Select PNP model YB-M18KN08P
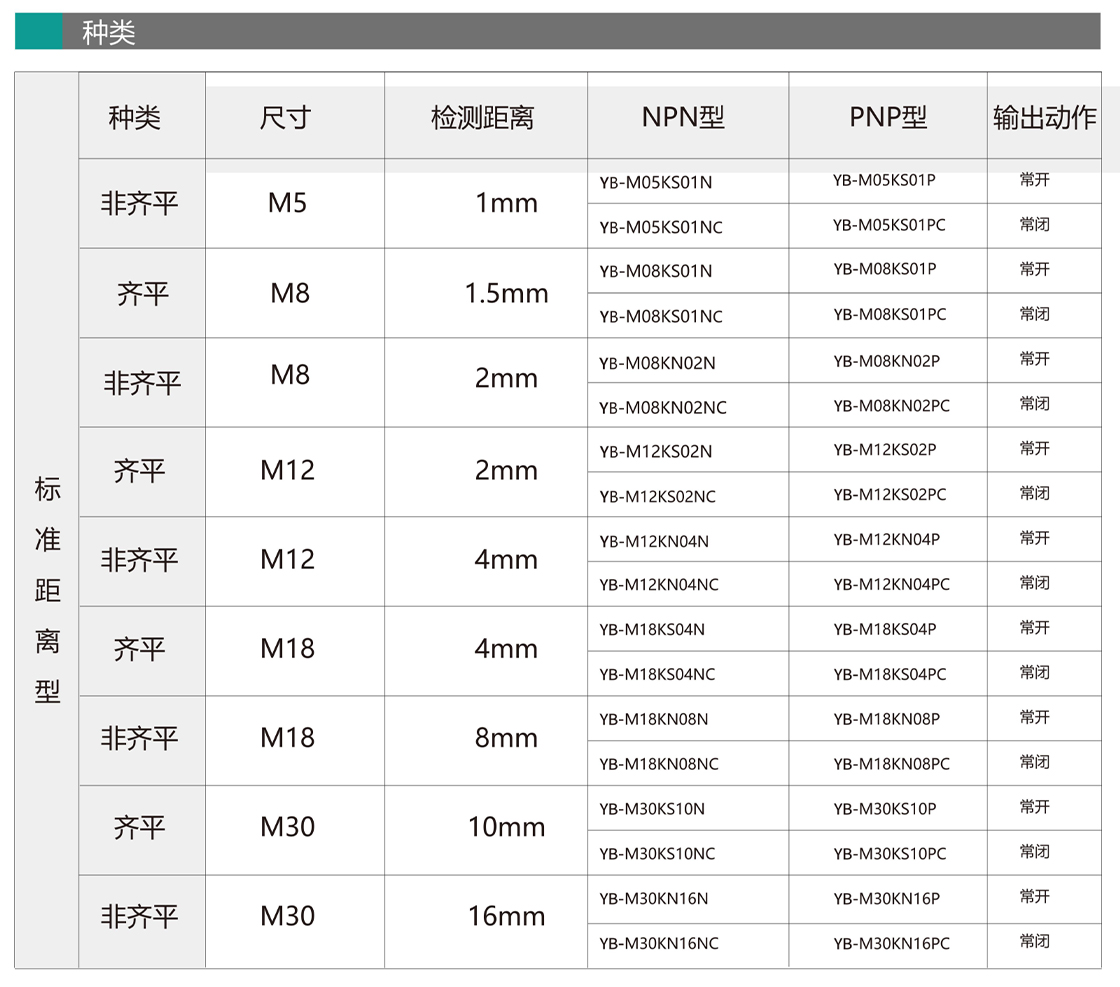The image size is (1120, 987). tap(887, 719)
